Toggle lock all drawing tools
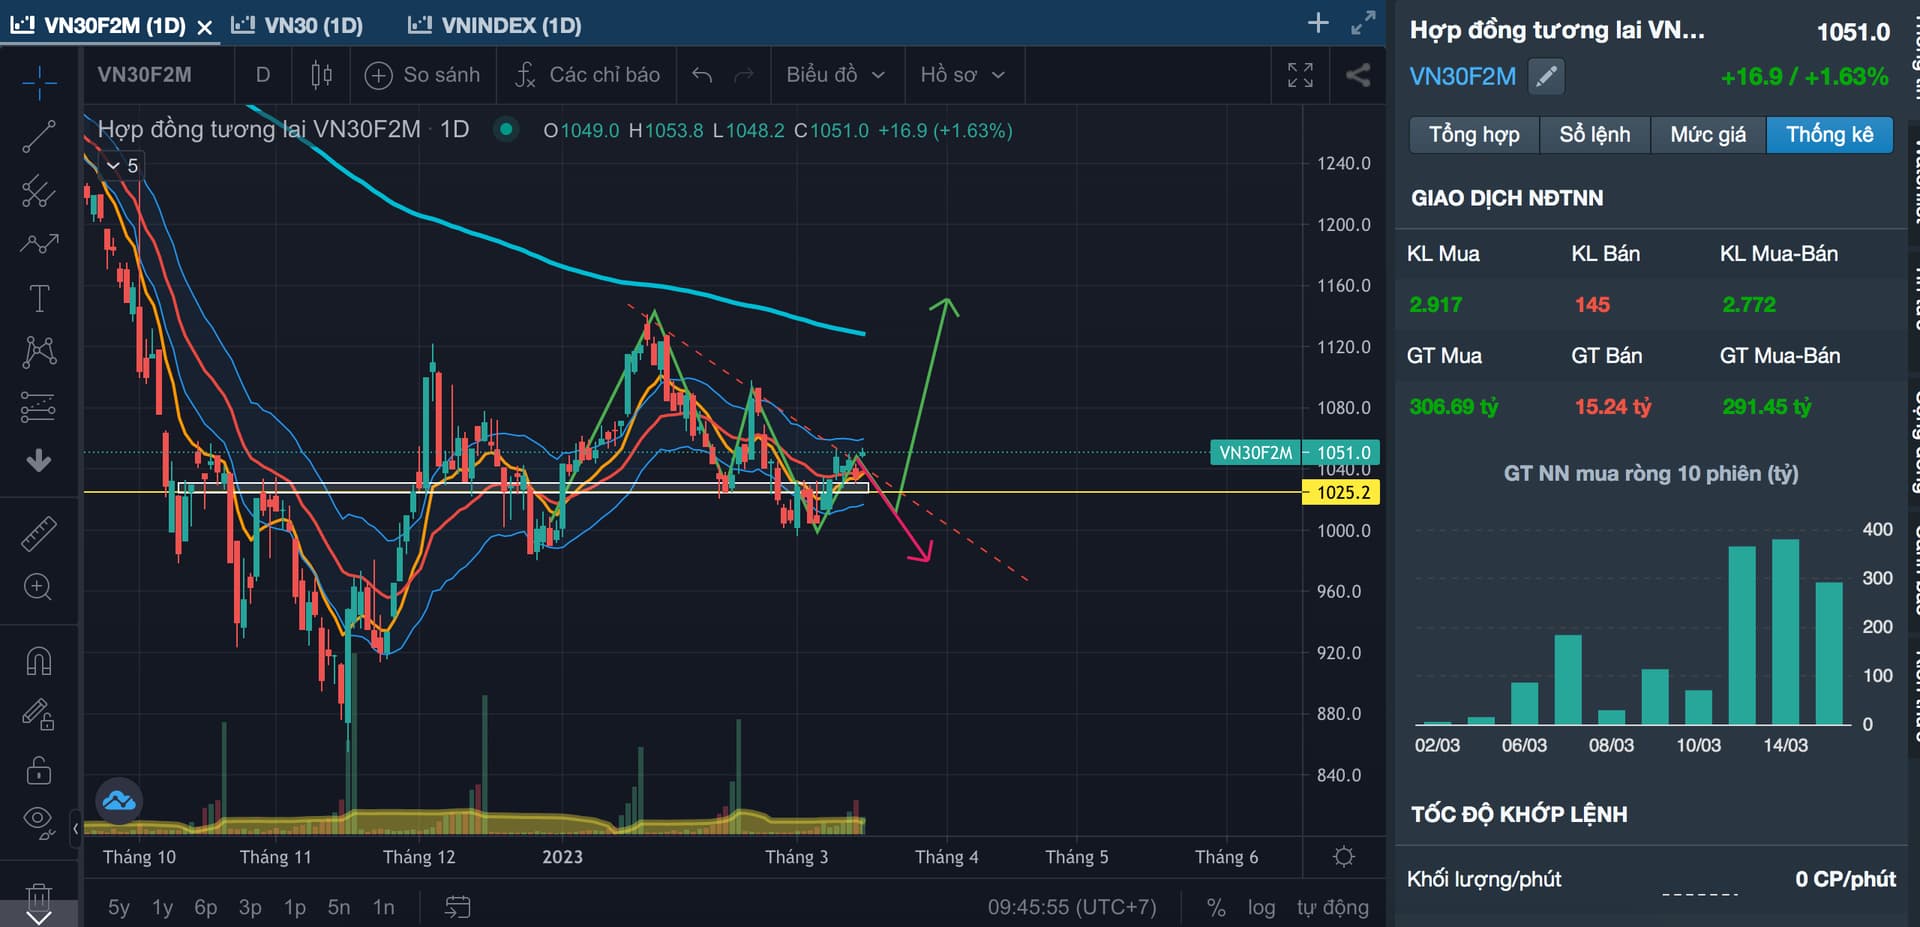 click(39, 770)
